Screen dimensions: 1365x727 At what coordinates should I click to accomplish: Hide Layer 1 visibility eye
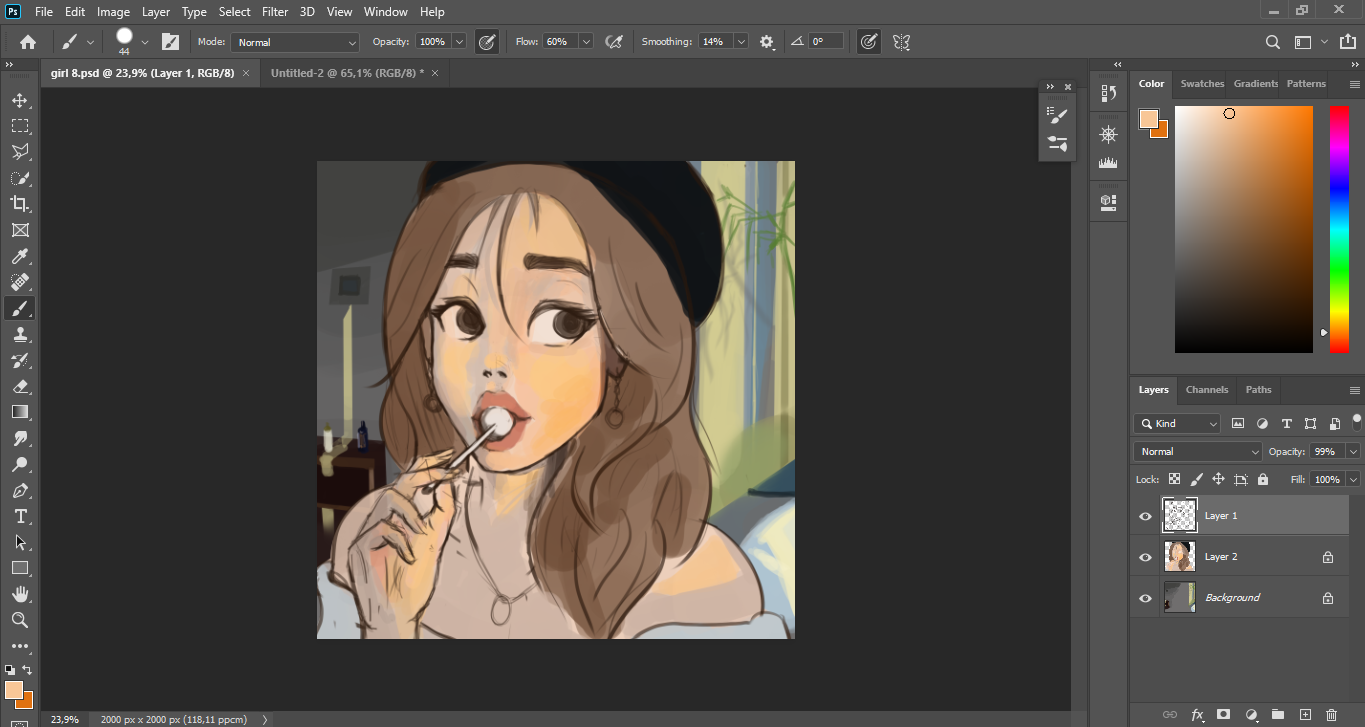point(1146,516)
